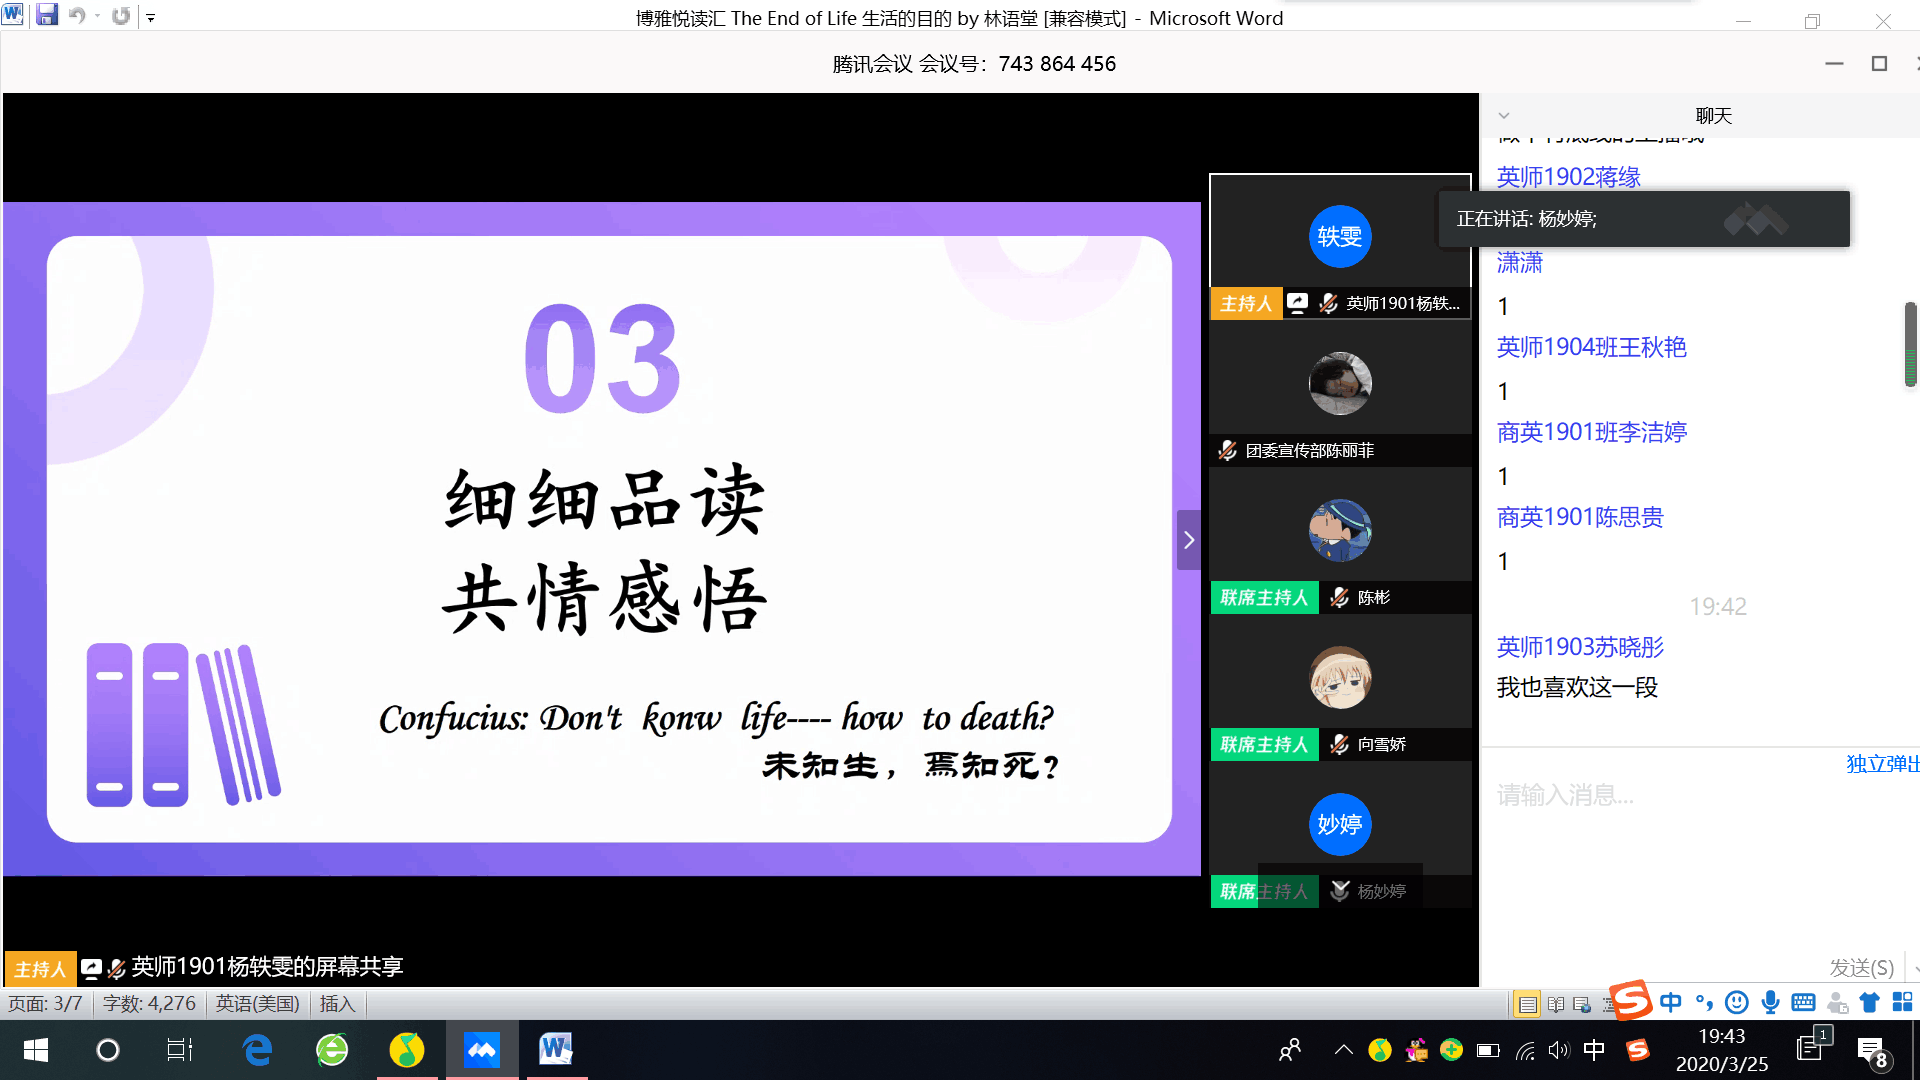Click the 发送(S) send button

[x=1861, y=967]
